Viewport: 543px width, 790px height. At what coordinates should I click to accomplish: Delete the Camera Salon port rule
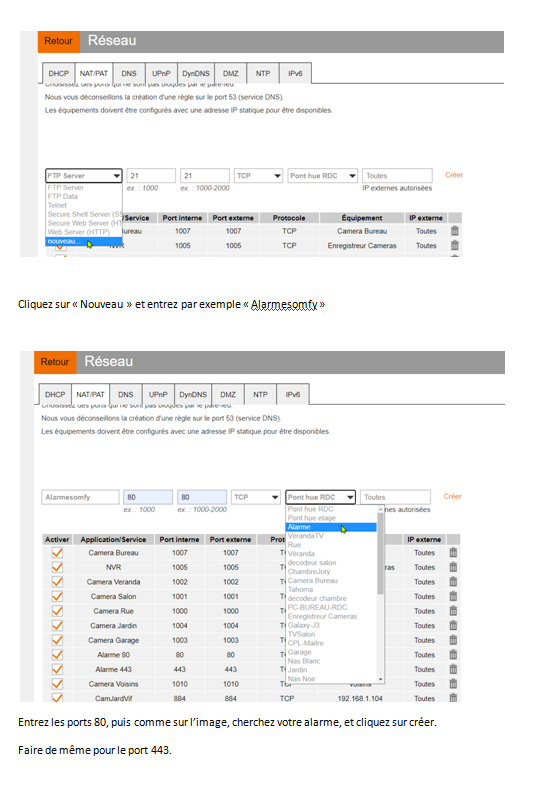click(453, 597)
